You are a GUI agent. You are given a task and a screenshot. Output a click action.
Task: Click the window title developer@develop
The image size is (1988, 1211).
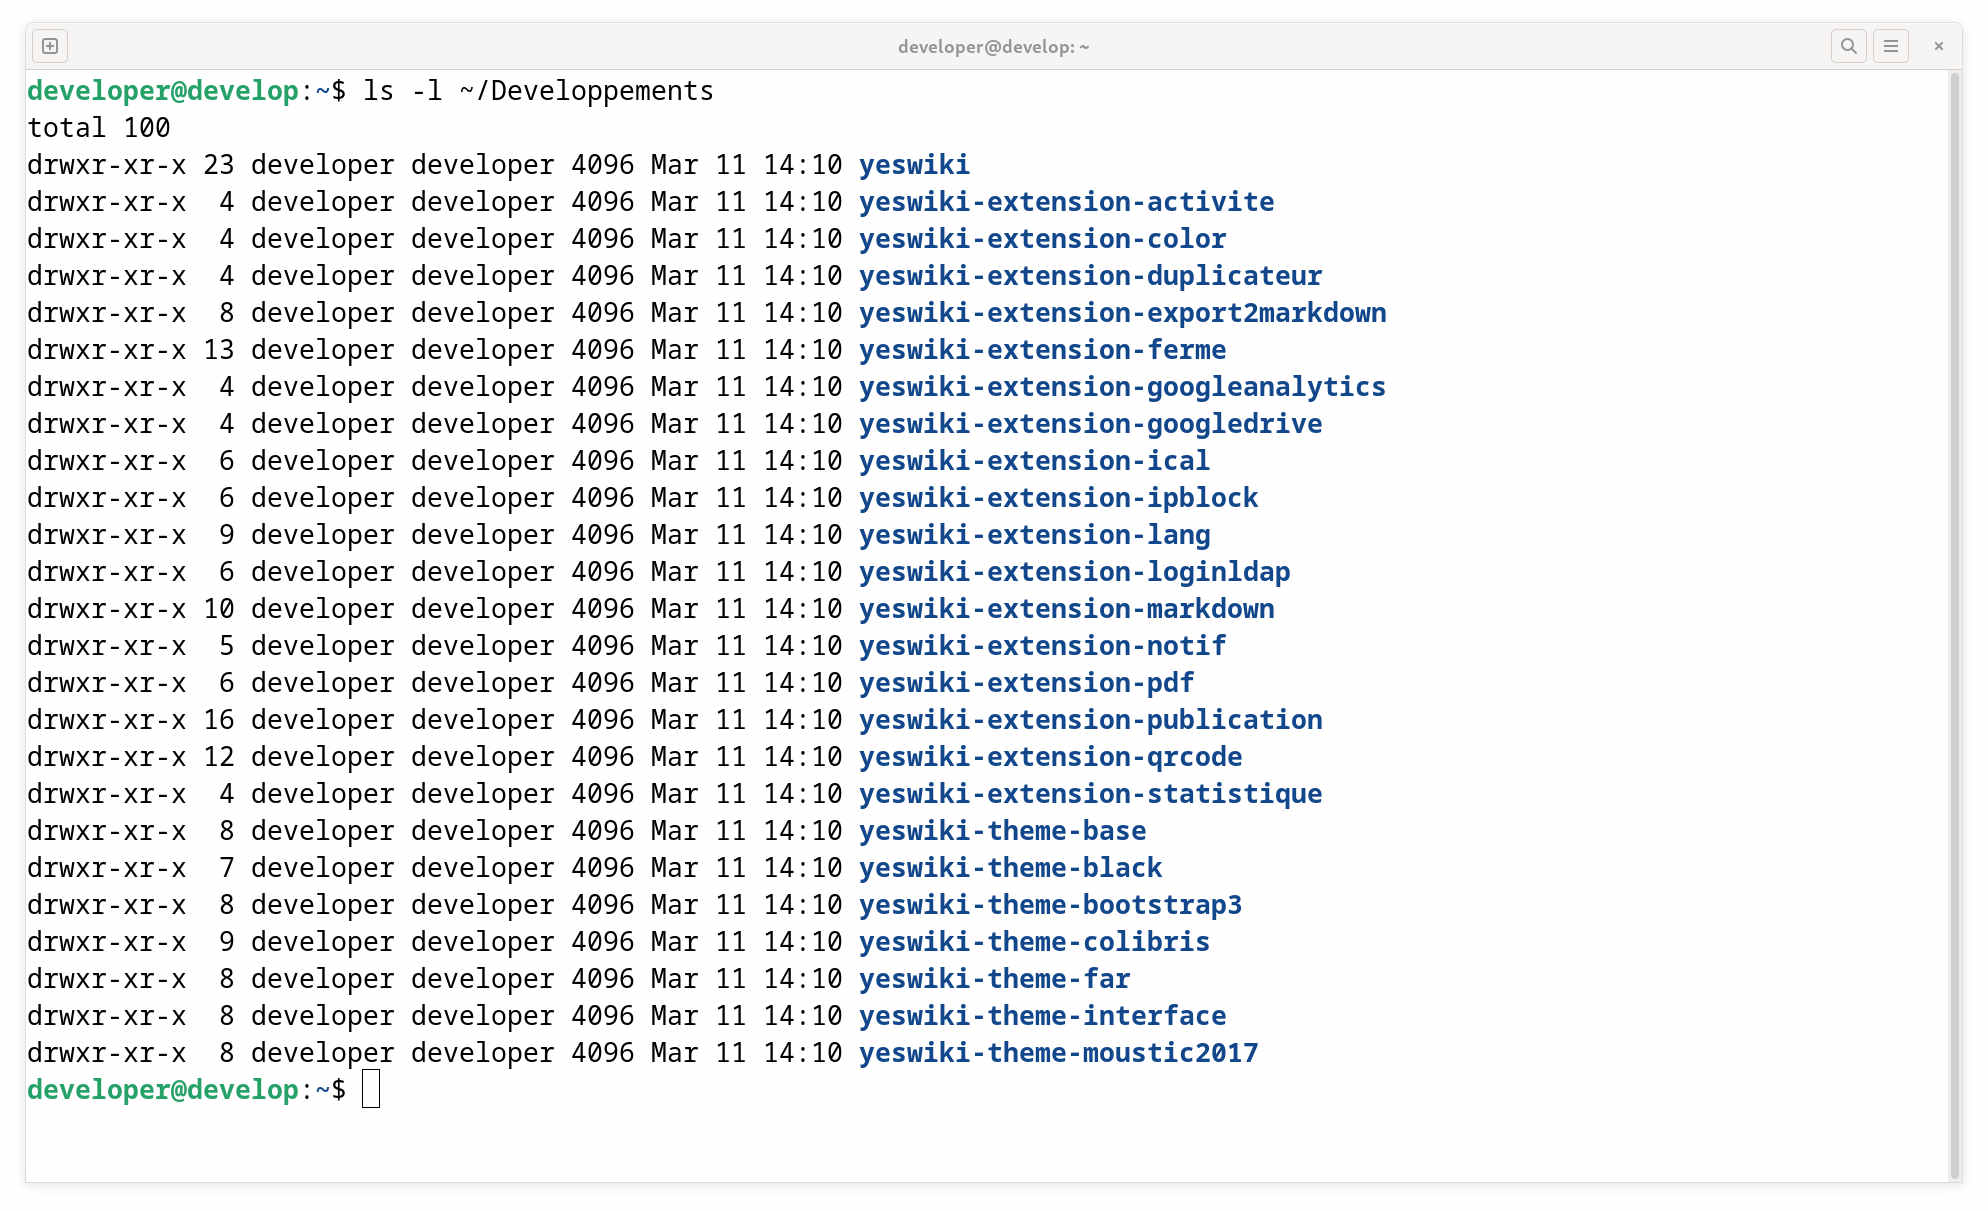click(992, 47)
